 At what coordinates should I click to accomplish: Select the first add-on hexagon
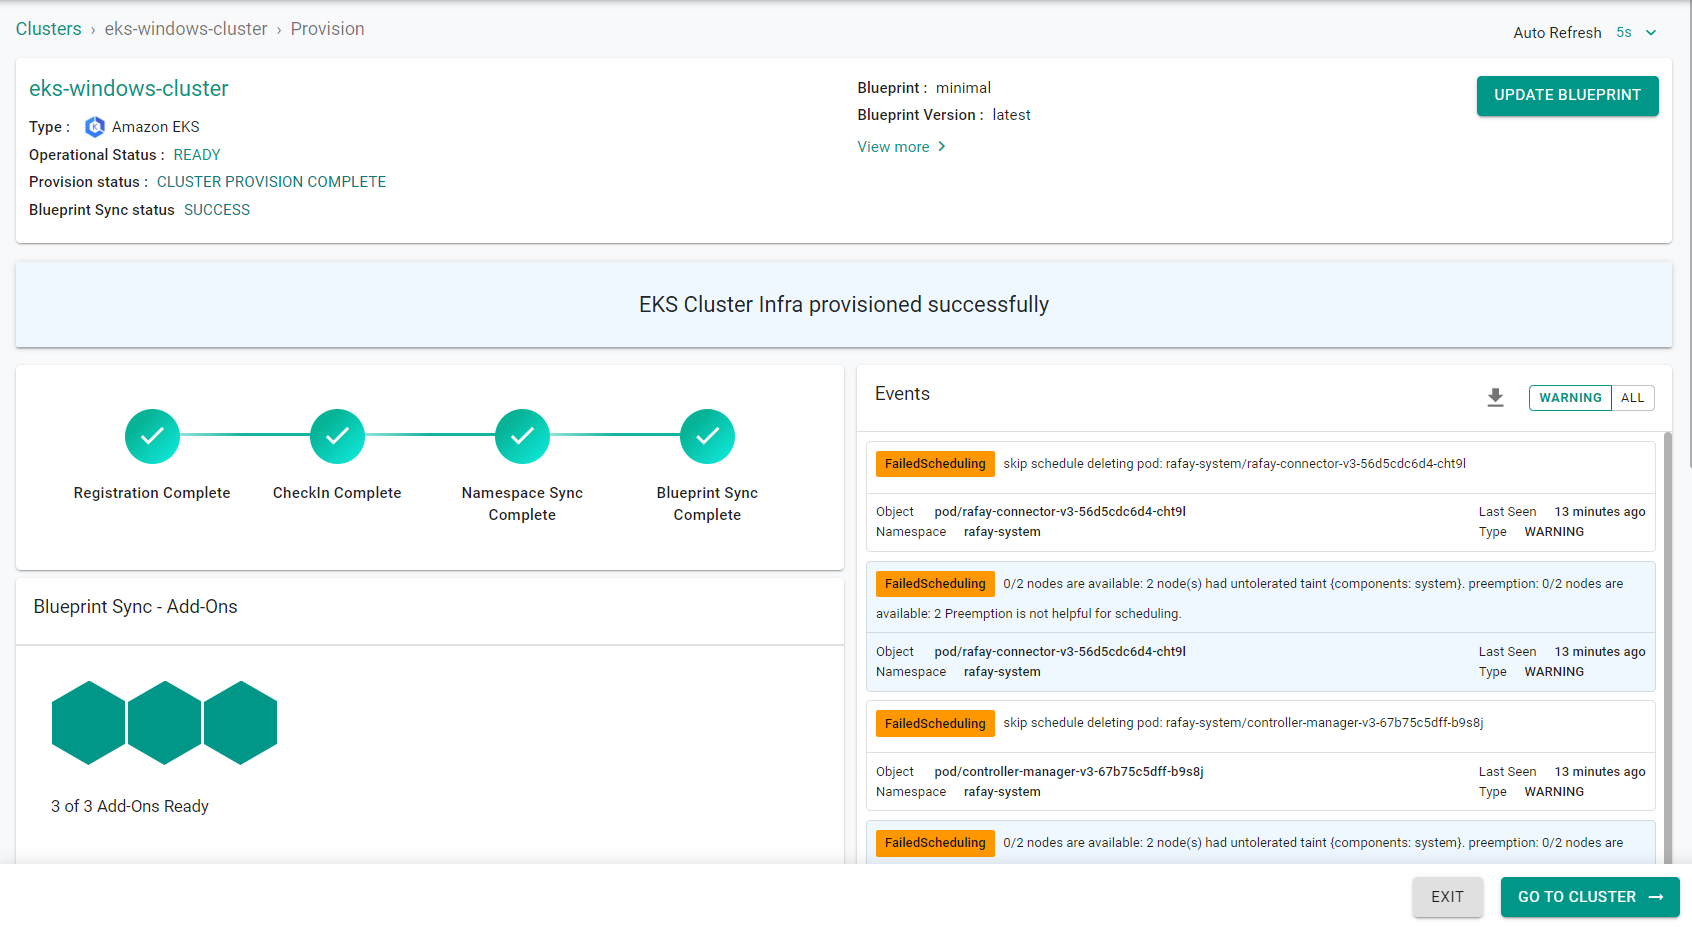point(89,723)
